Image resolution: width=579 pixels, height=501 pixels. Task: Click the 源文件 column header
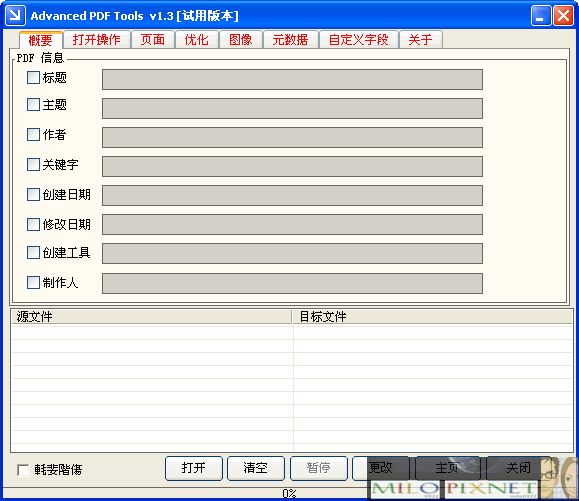(x=151, y=317)
